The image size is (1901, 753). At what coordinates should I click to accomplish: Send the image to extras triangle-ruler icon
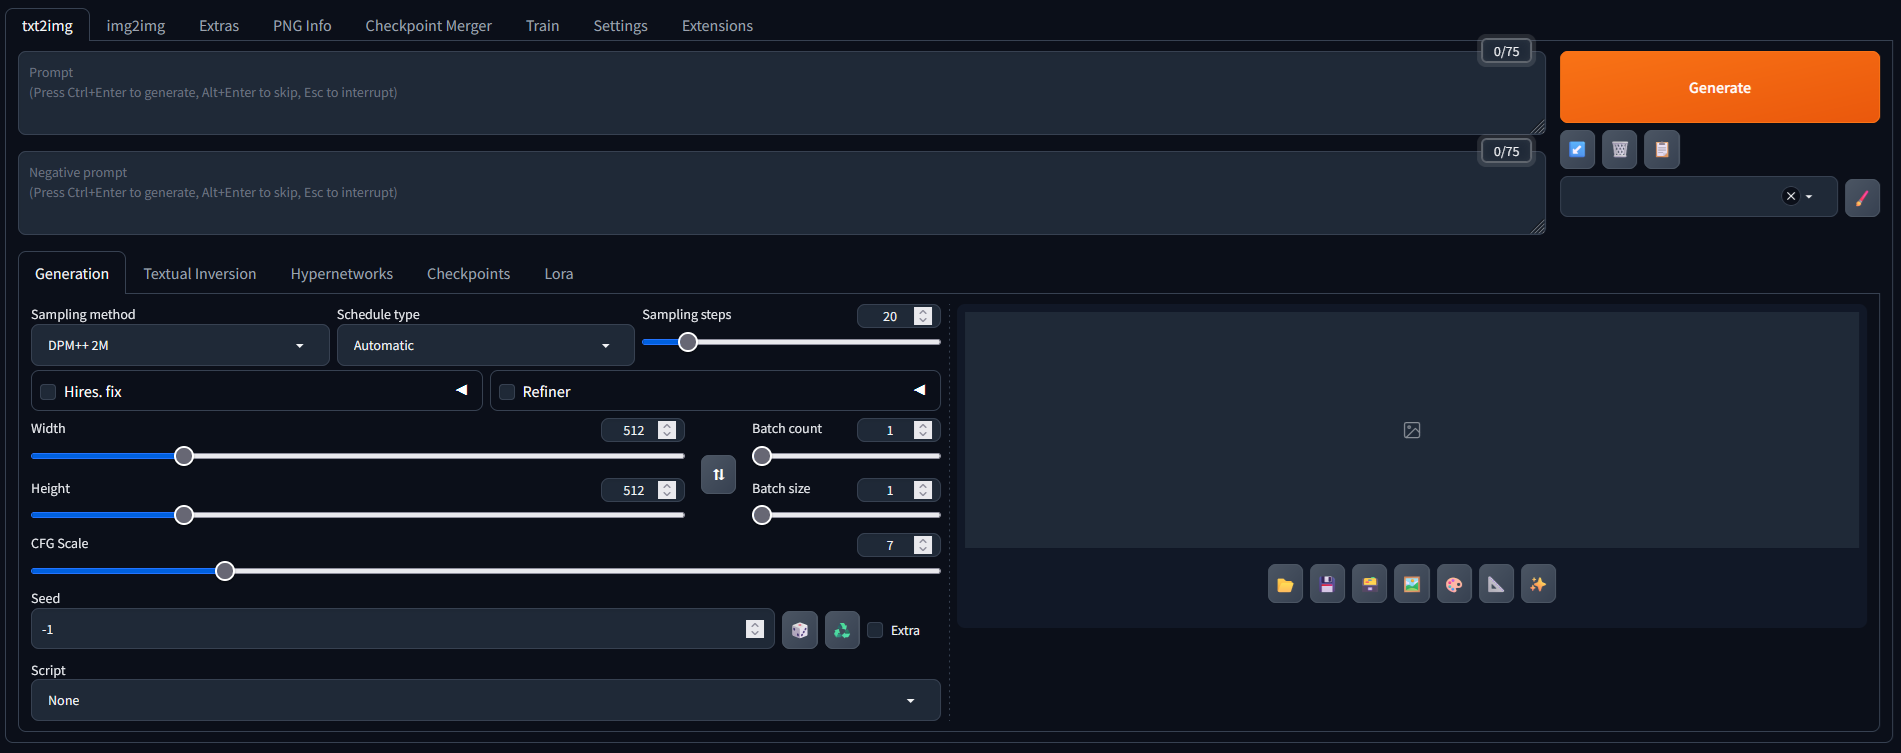[1496, 584]
